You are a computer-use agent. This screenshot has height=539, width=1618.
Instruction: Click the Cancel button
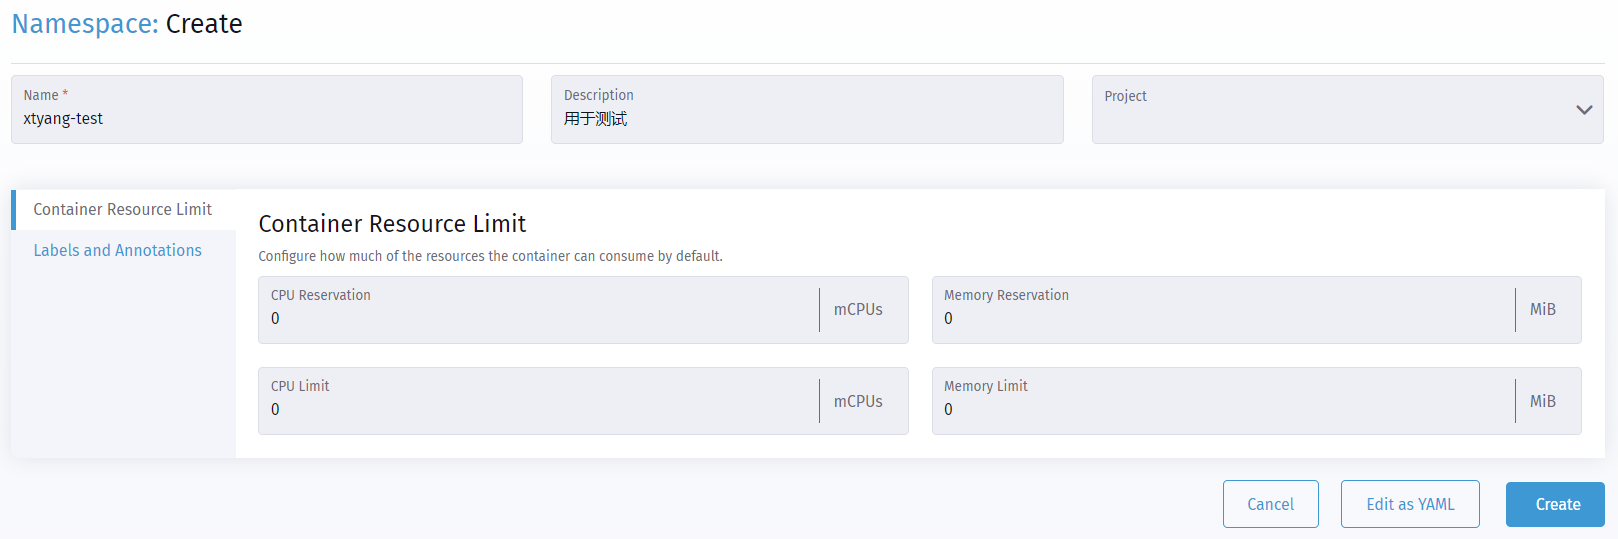tap(1270, 504)
